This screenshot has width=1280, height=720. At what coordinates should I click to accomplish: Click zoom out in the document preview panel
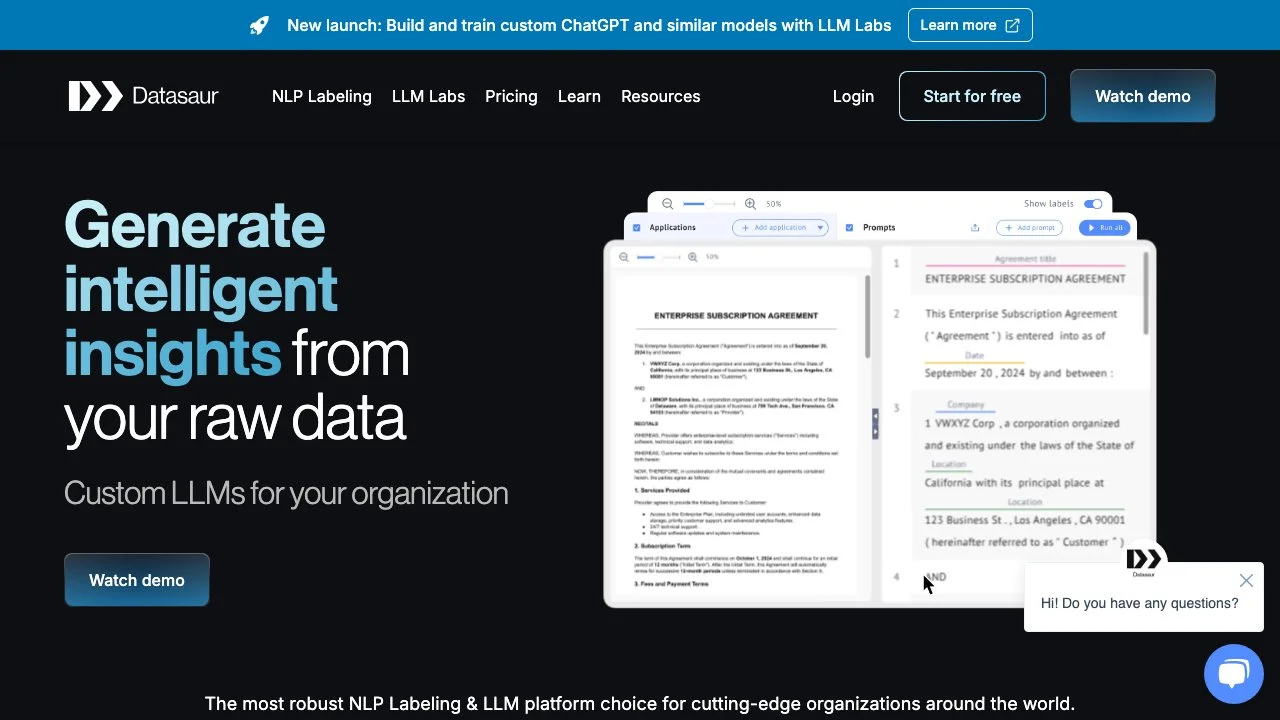pyautogui.click(x=624, y=257)
